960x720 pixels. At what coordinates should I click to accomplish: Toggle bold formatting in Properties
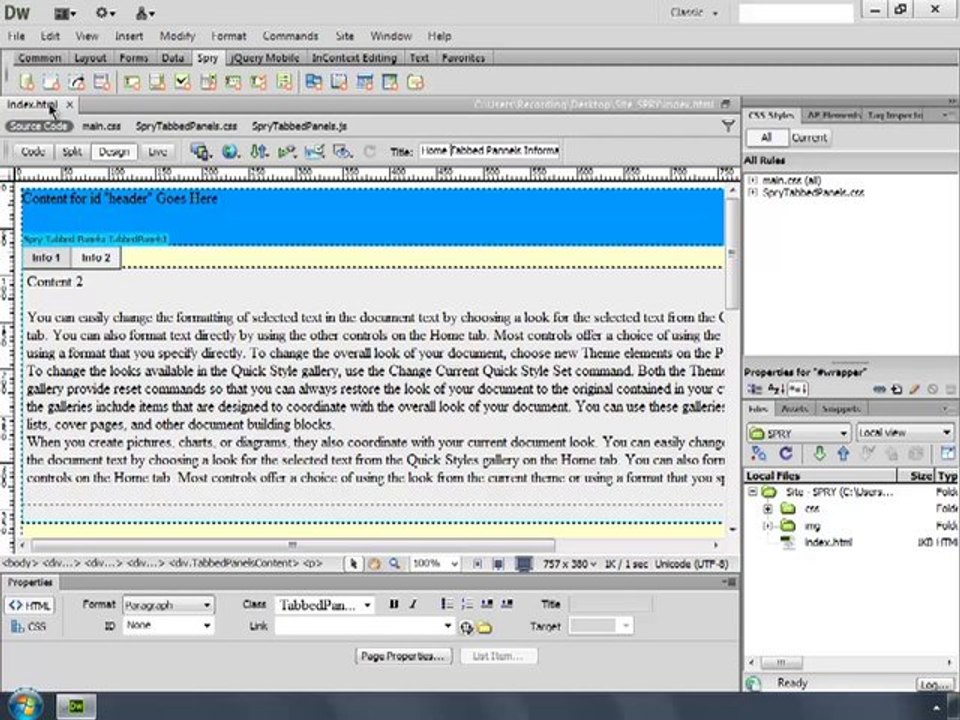coord(394,604)
